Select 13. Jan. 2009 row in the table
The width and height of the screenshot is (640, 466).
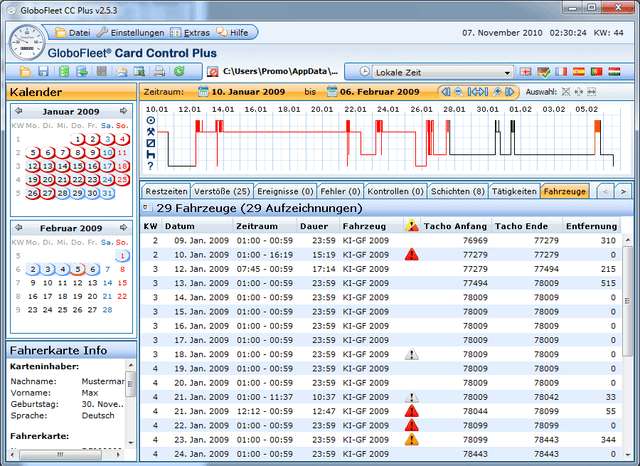381,283
